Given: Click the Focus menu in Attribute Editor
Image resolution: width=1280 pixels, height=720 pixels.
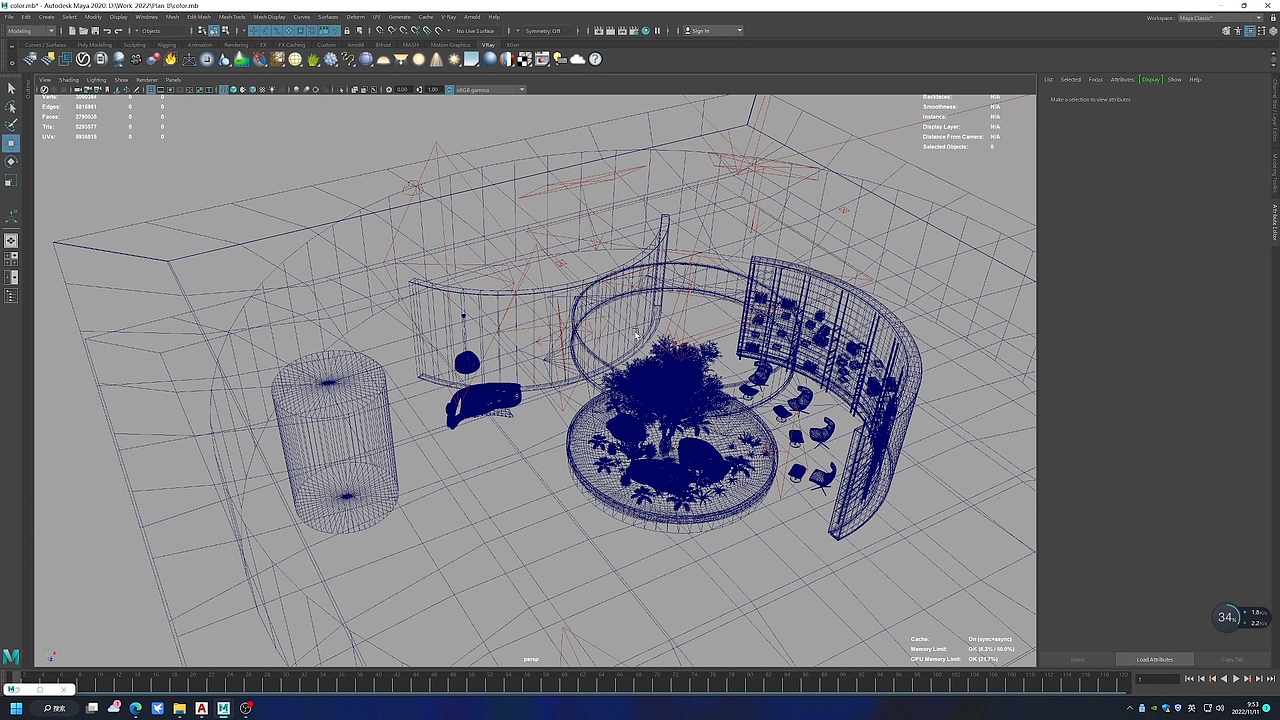Looking at the screenshot, I should [x=1096, y=80].
